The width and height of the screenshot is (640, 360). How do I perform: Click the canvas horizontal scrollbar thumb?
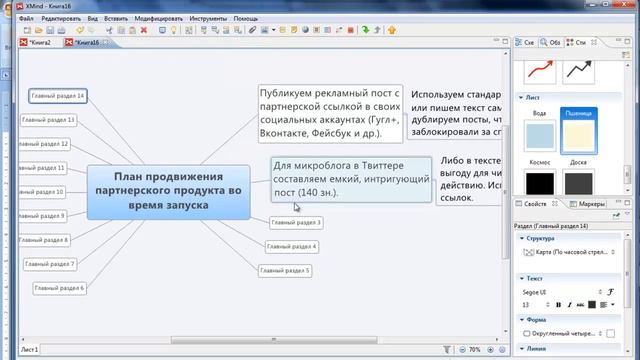tap(274, 340)
